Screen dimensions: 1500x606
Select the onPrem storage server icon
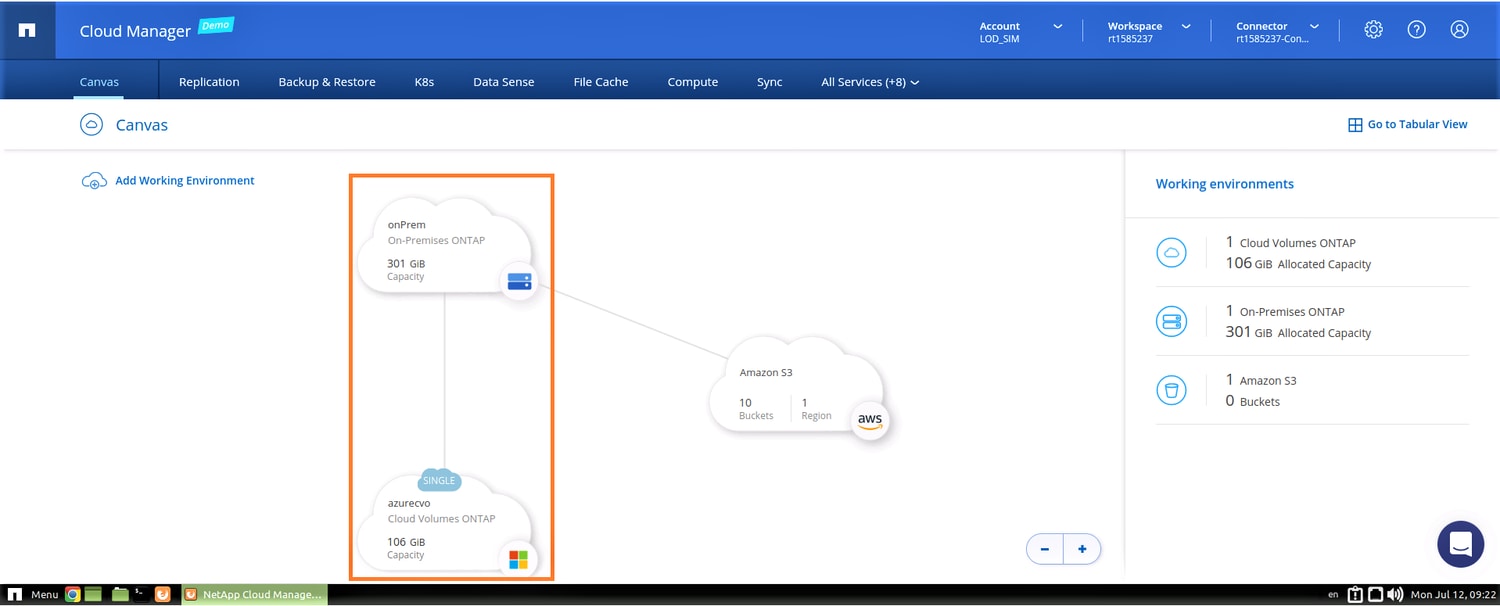click(x=519, y=282)
